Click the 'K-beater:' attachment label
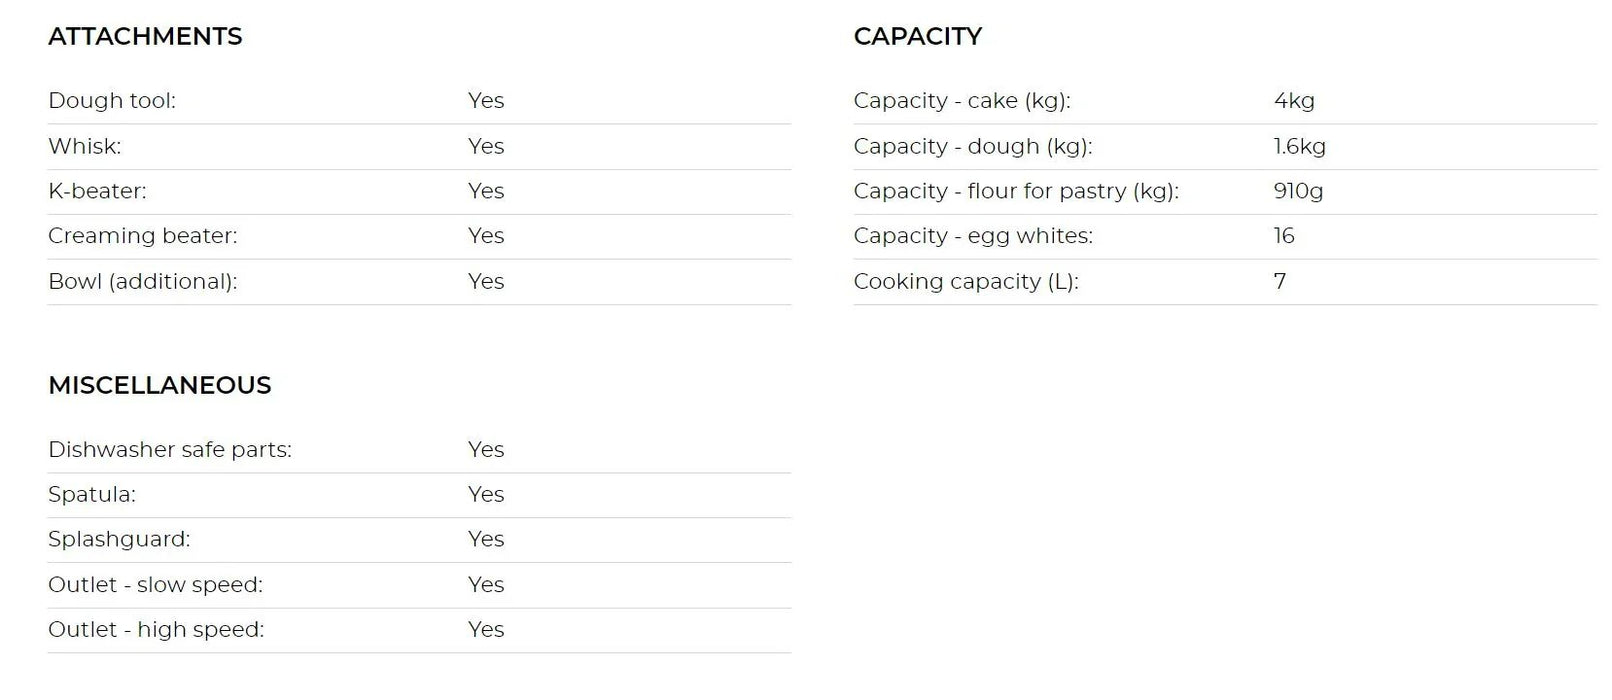This screenshot has width=1612, height=700. (97, 191)
